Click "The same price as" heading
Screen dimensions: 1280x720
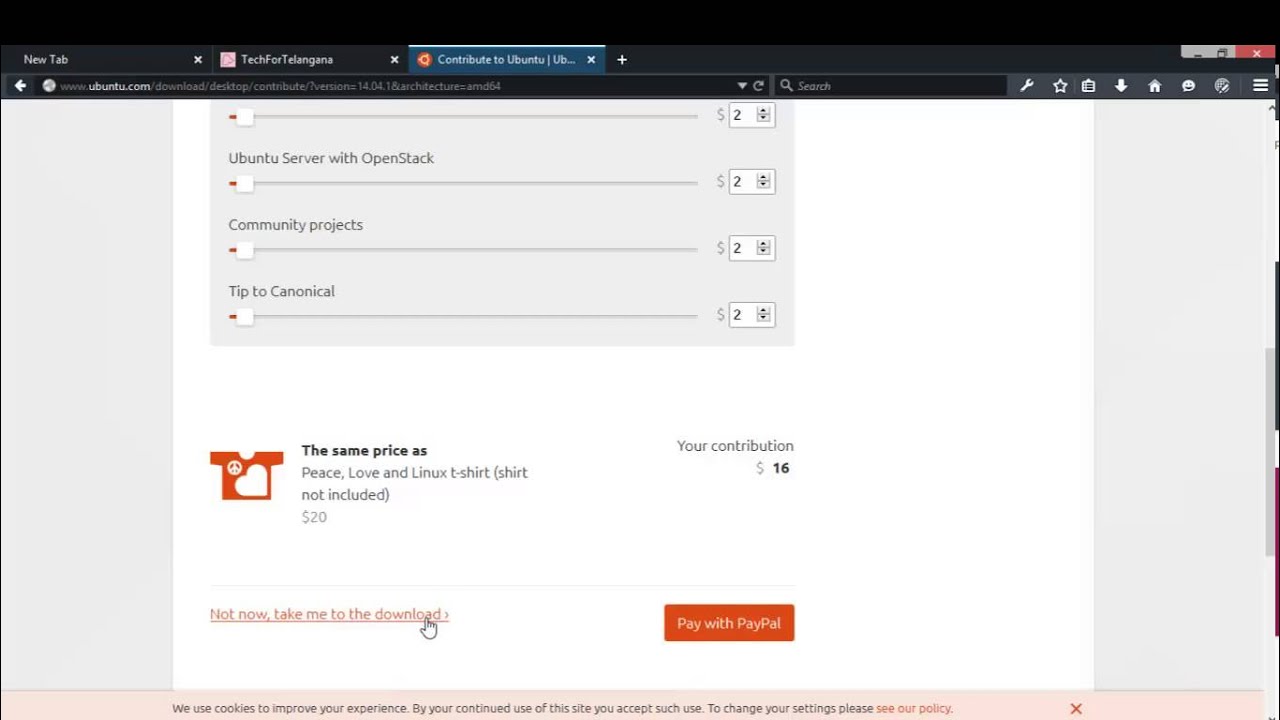(x=364, y=451)
